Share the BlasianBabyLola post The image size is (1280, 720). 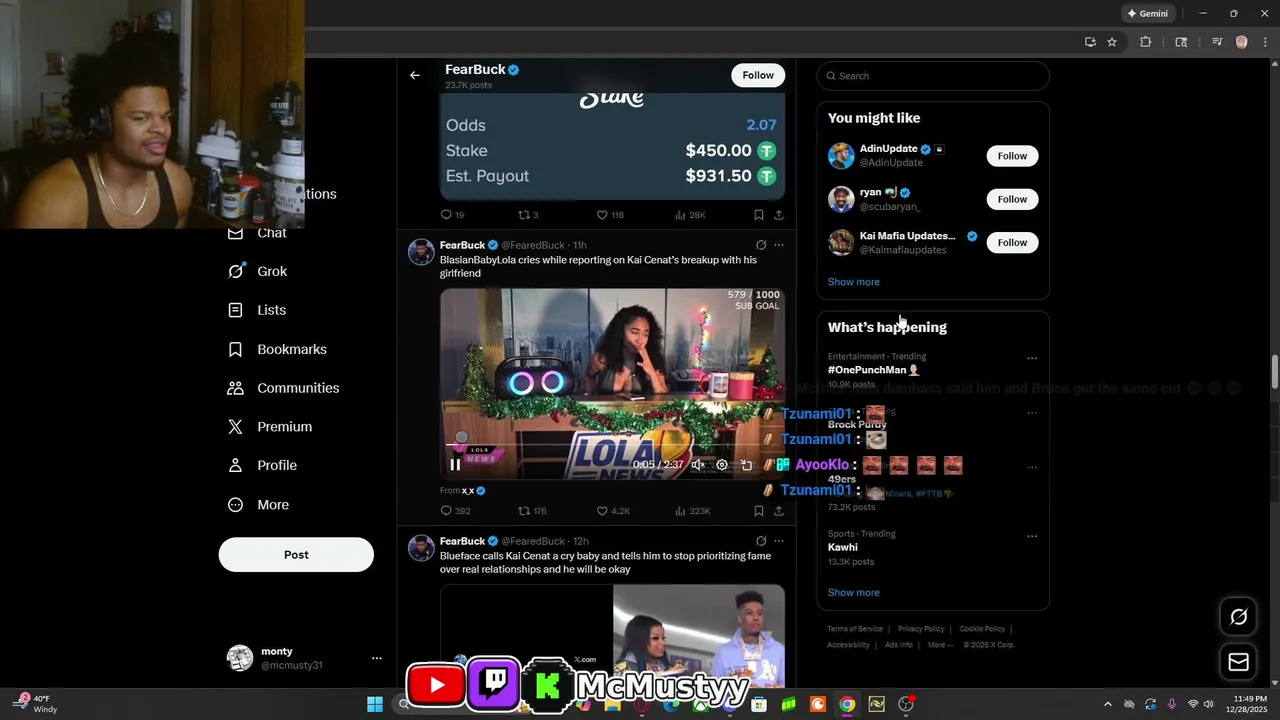pyautogui.click(x=779, y=511)
